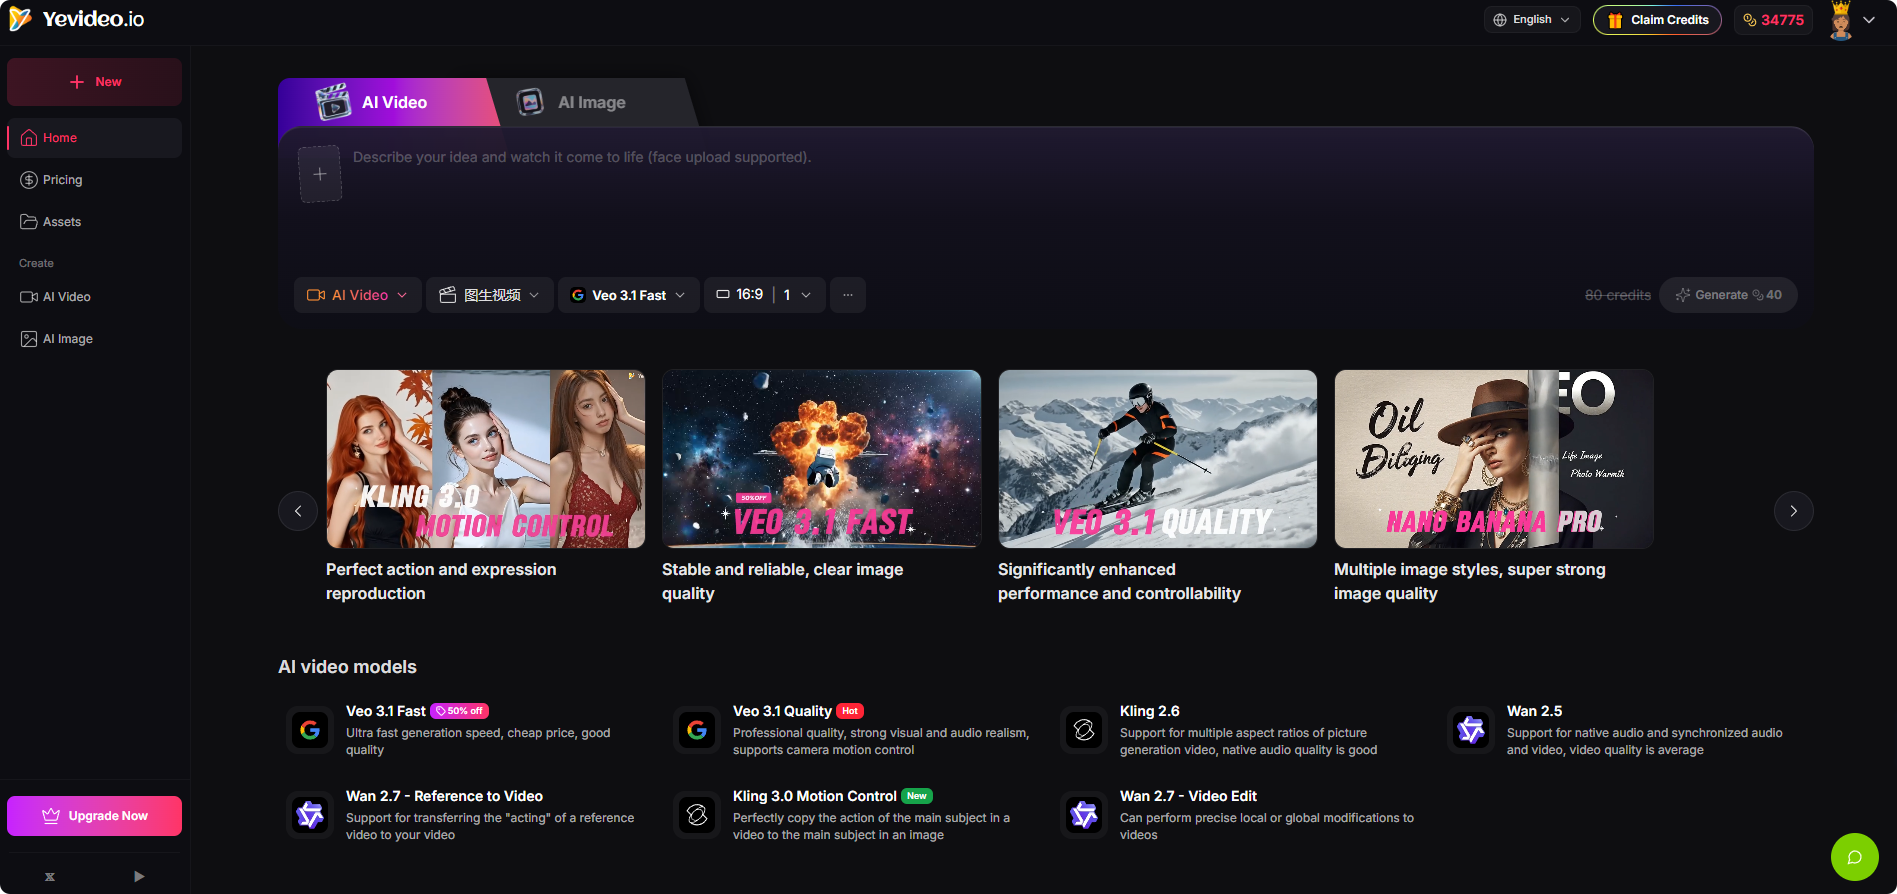This screenshot has width=1897, height=894.
Task: Open the Veo 3.1 Fast model selector
Action: pos(629,295)
